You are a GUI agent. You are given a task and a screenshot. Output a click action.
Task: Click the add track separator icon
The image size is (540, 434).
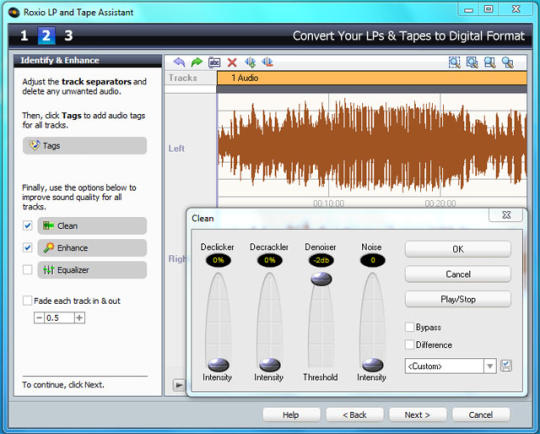(250, 62)
